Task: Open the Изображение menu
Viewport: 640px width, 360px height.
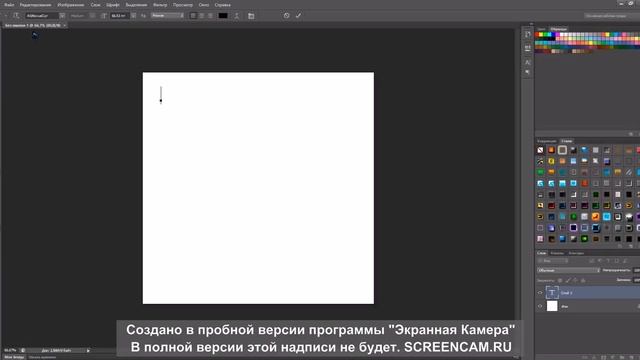Action: pos(71,5)
